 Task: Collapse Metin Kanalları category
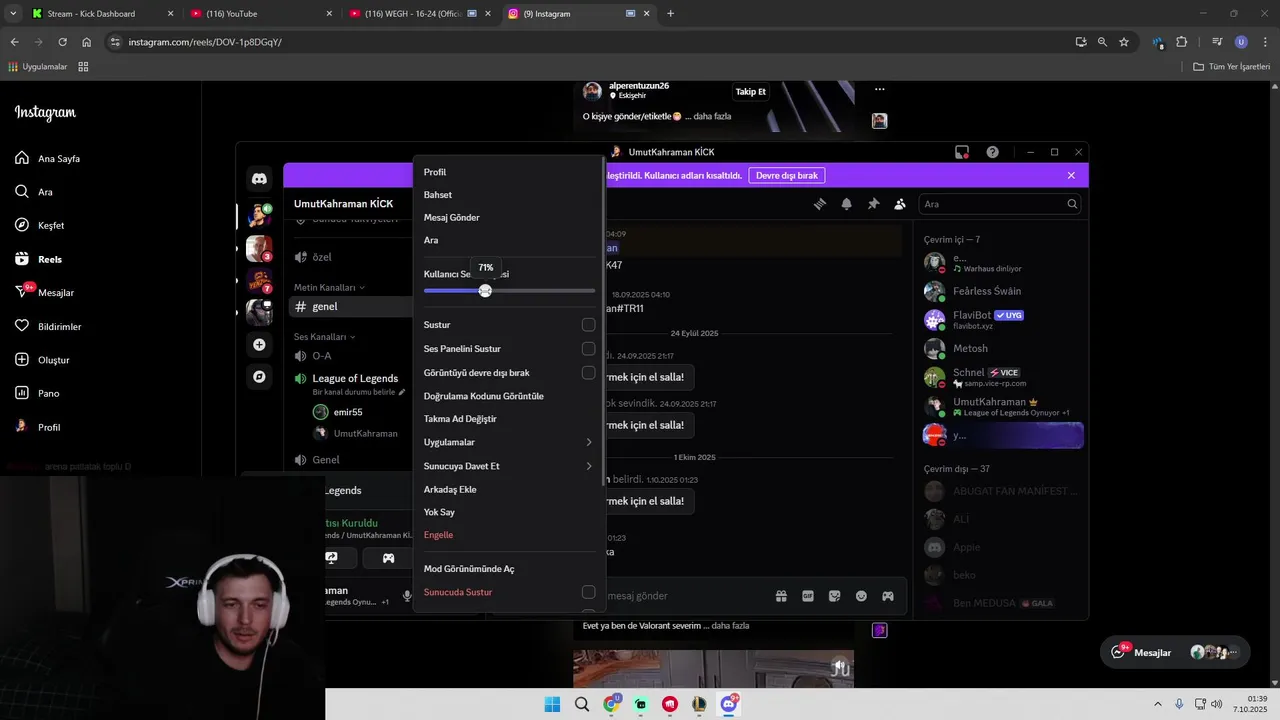point(329,287)
